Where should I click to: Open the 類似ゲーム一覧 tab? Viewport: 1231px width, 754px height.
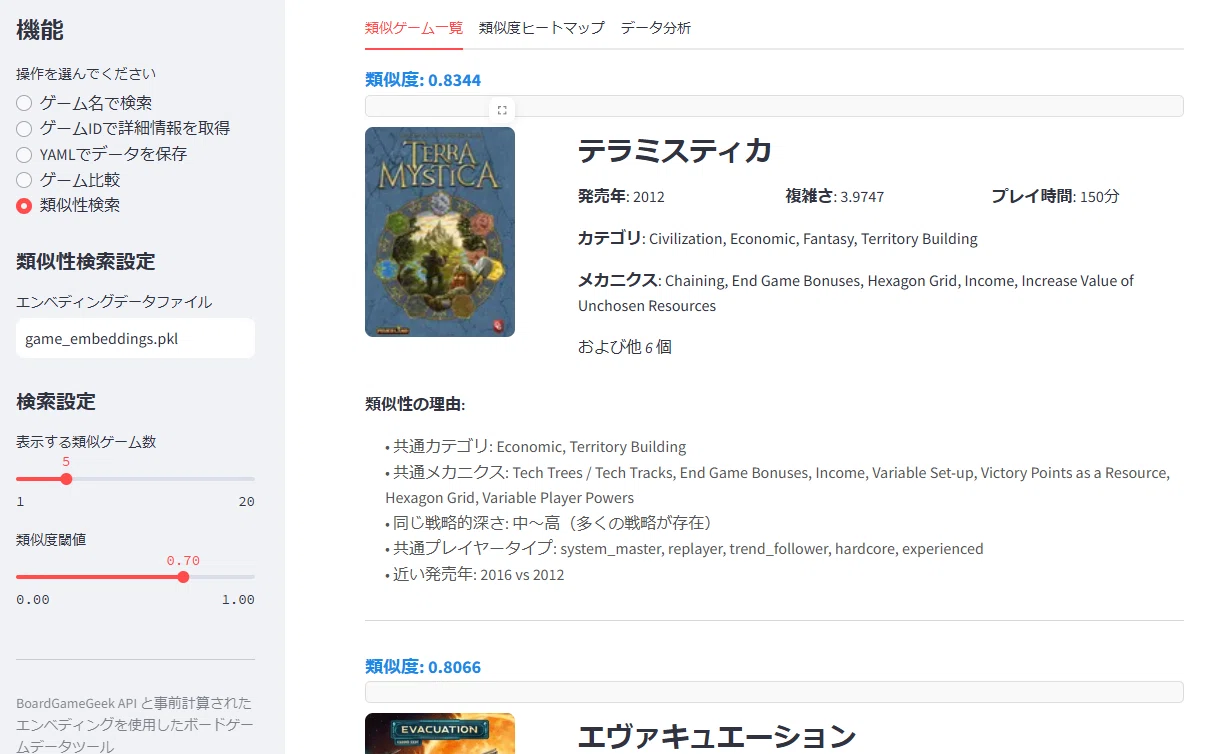tap(414, 28)
